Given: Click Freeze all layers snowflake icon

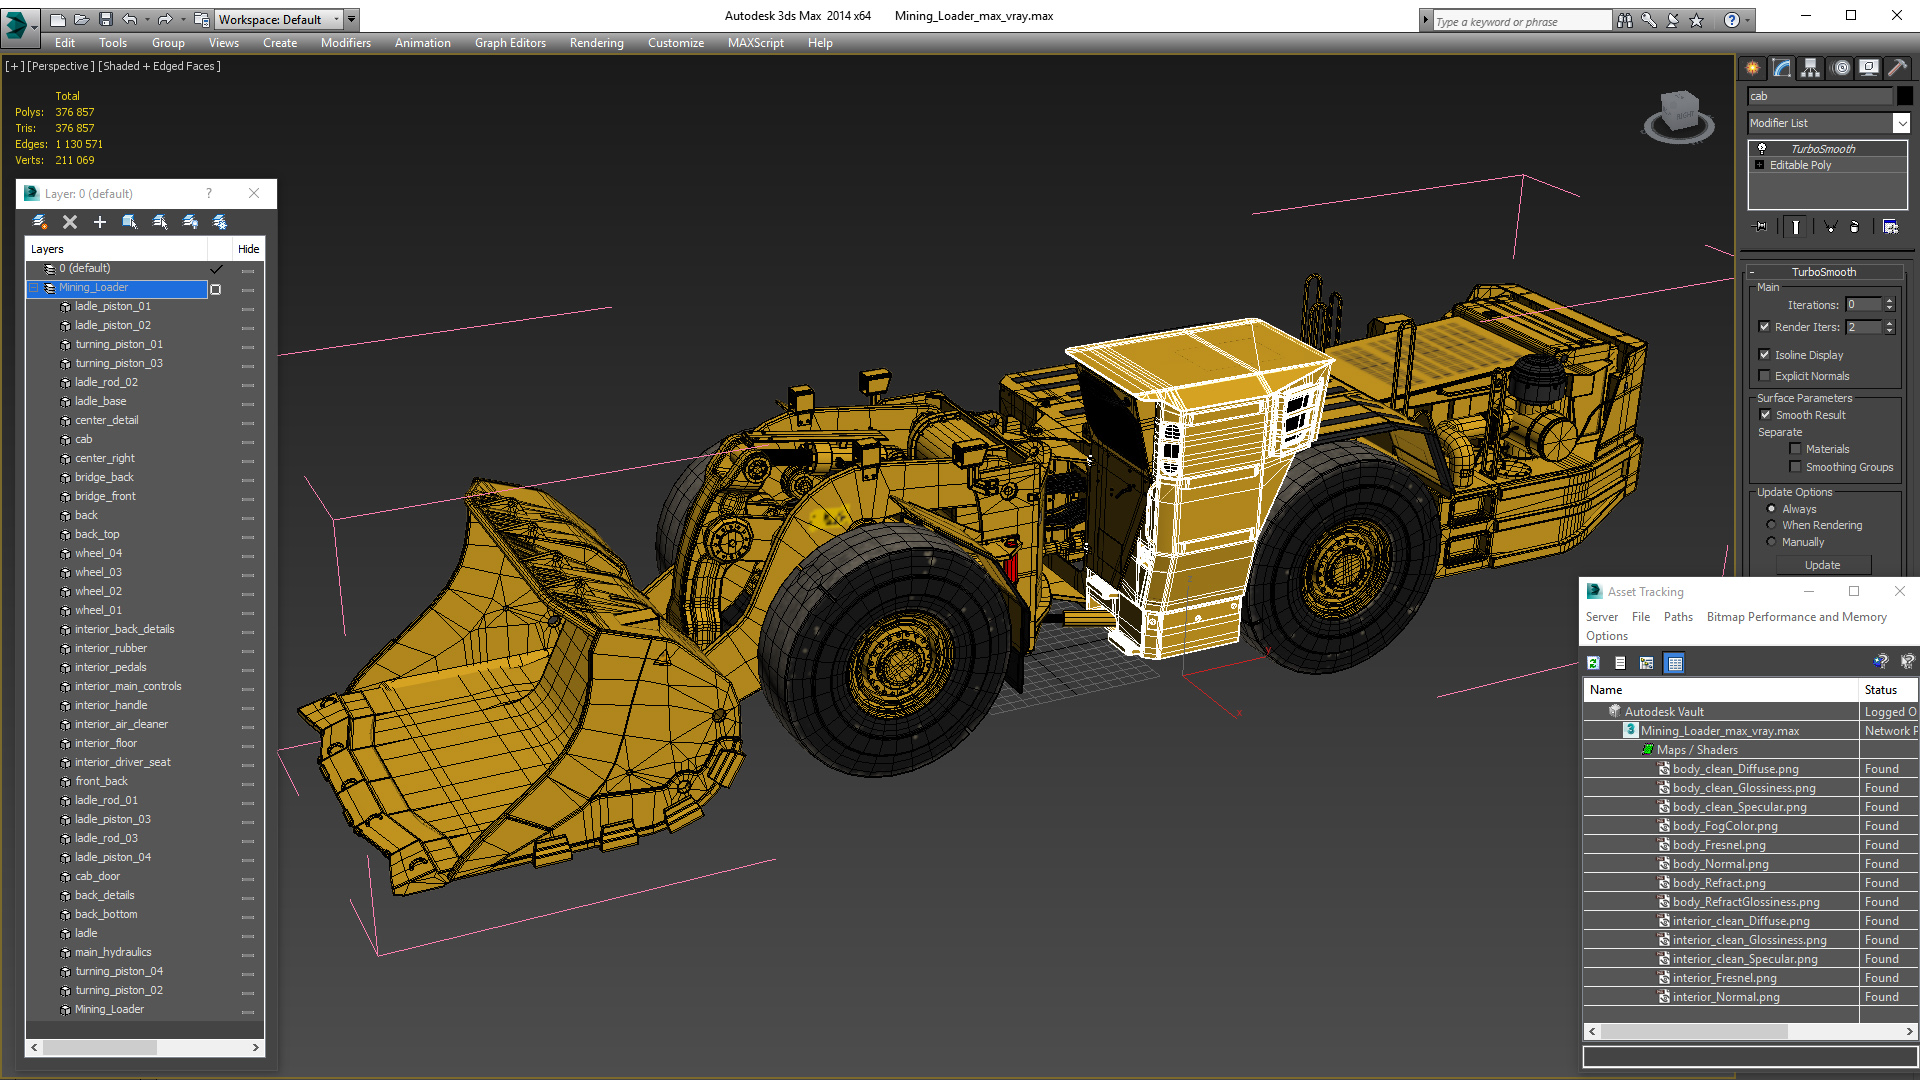Looking at the screenshot, I should click(220, 222).
